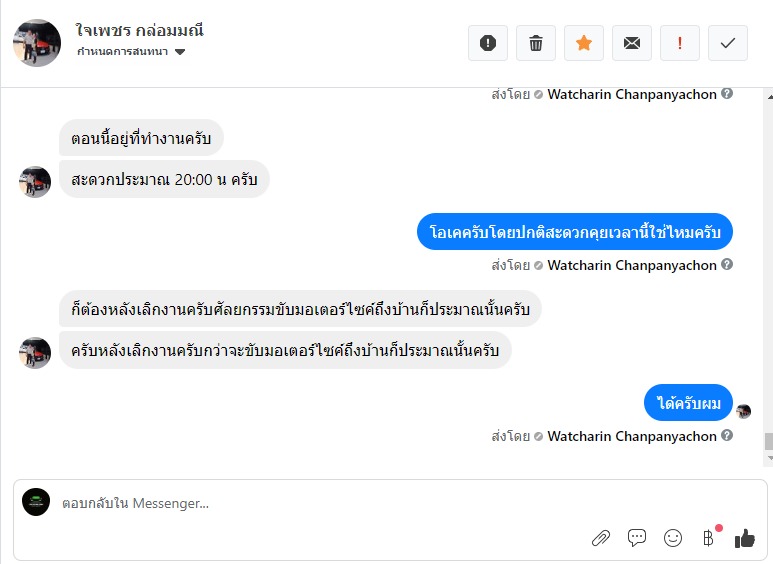Mark conversation as unread envelope icon

[632, 43]
